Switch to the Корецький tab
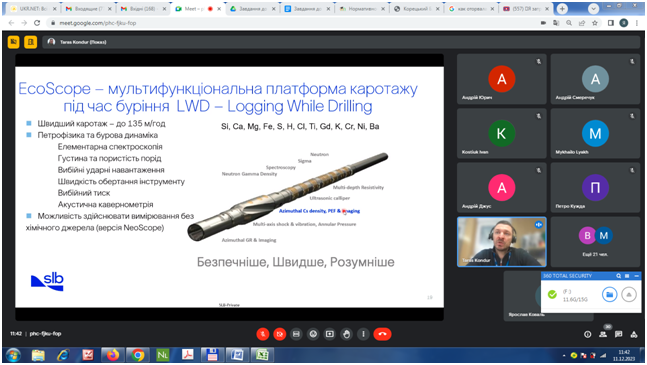The width and height of the screenshot is (647, 365). 417,9
